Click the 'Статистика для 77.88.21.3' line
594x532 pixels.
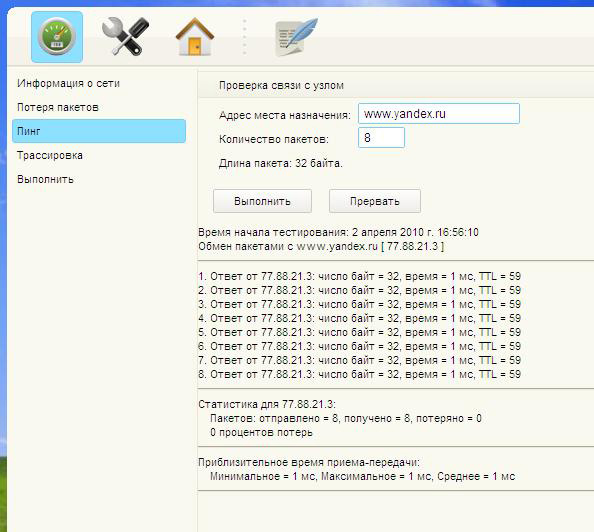pyautogui.click(x=267, y=404)
